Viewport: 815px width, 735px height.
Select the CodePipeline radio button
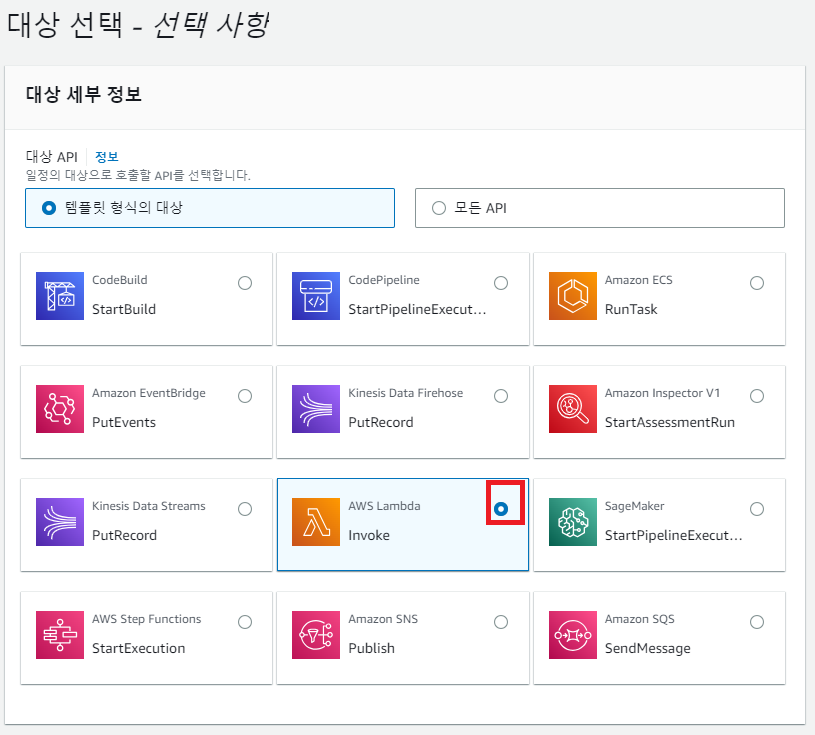click(501, 283)
